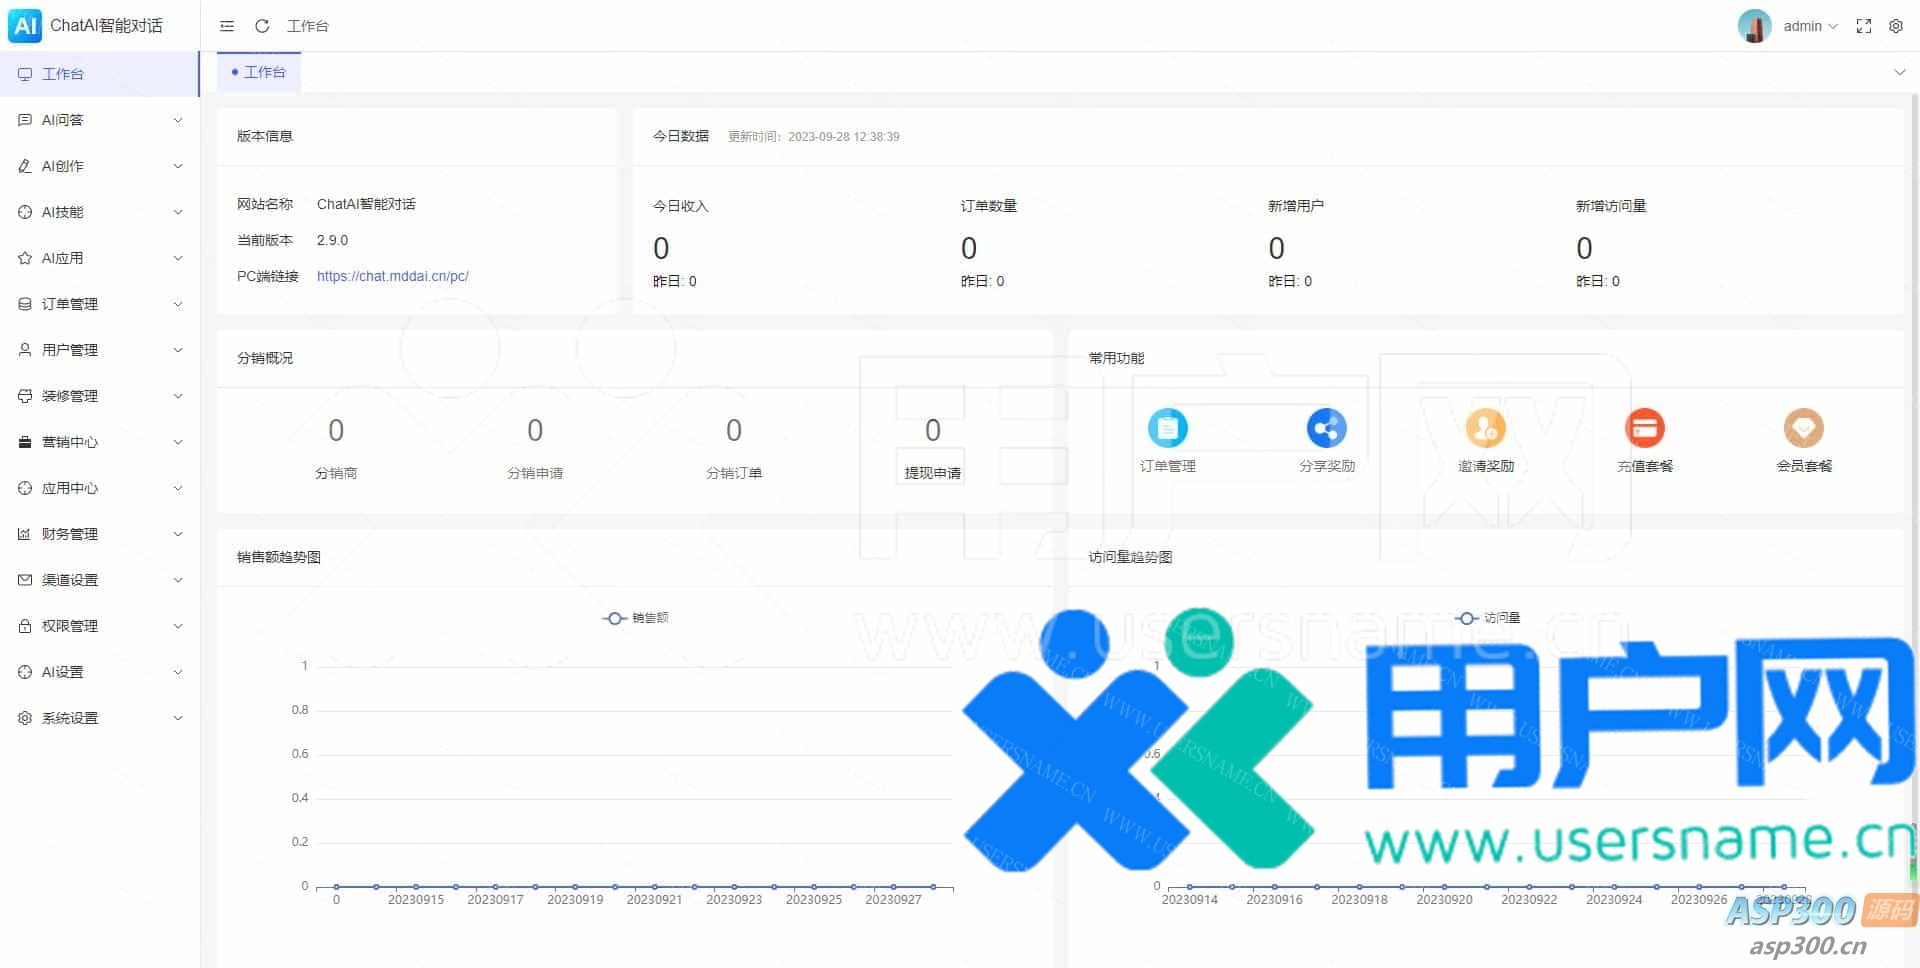Toggle the 销售额 chart legend series
The height and width of the screenshot is (968, 1920).
636,618
